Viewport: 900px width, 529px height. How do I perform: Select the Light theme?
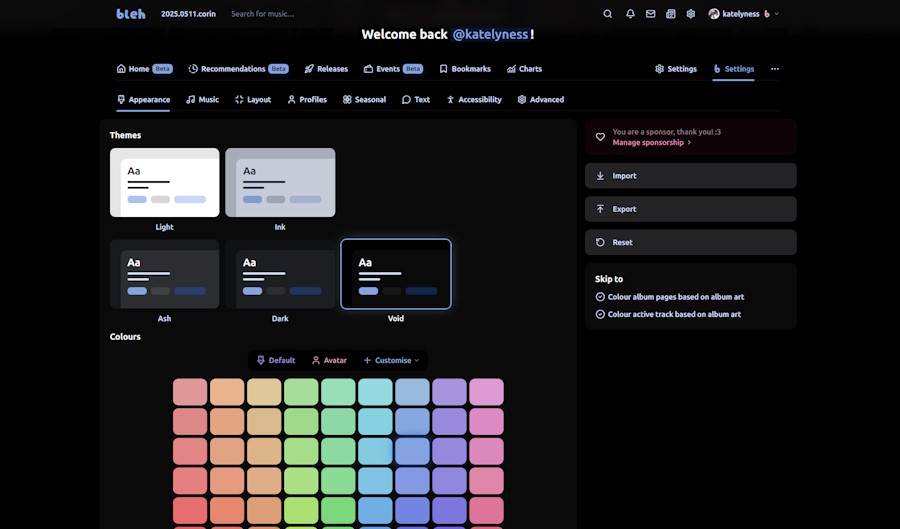click(165, 182)
